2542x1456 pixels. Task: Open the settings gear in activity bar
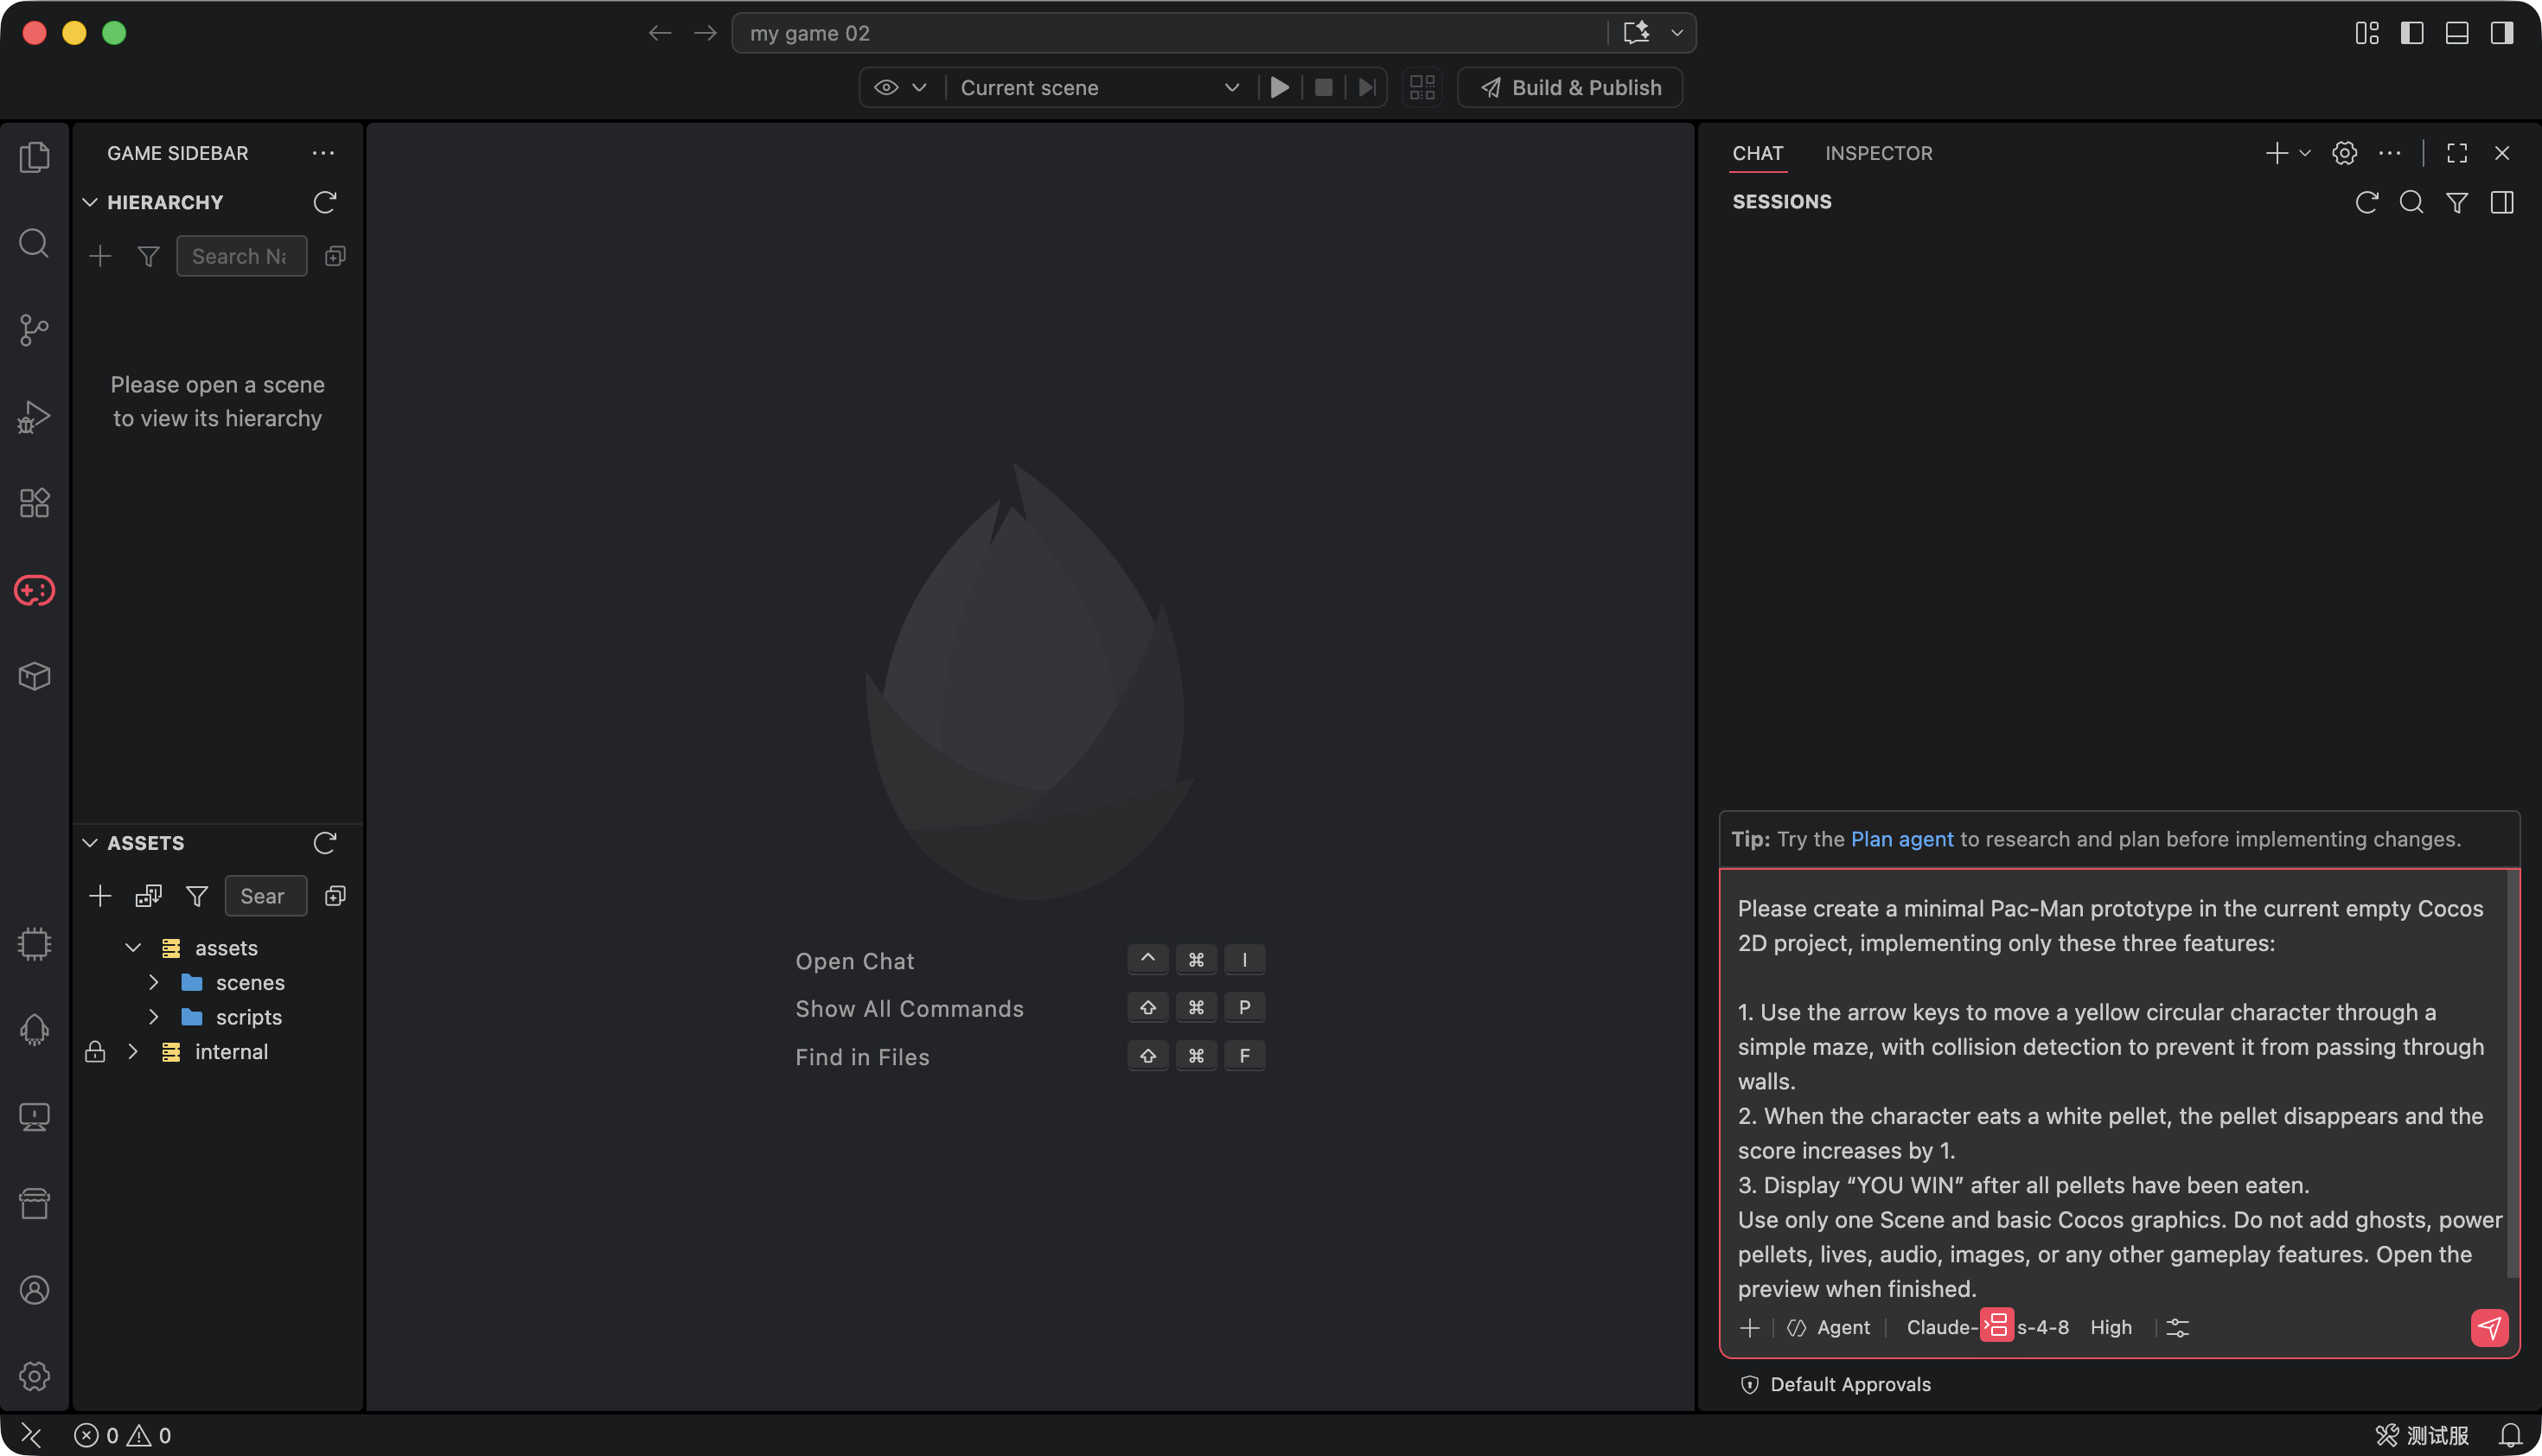[34, 1377]
